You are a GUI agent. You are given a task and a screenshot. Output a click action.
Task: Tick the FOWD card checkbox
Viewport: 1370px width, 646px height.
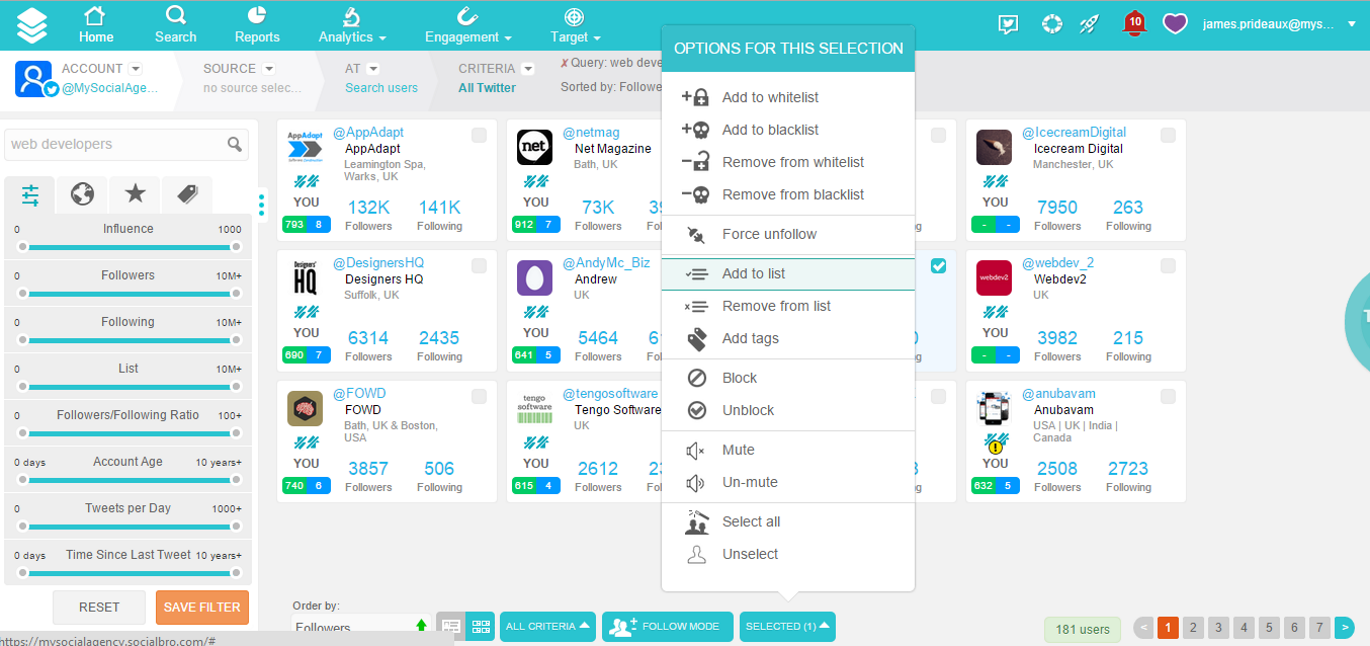click(479, 397)
